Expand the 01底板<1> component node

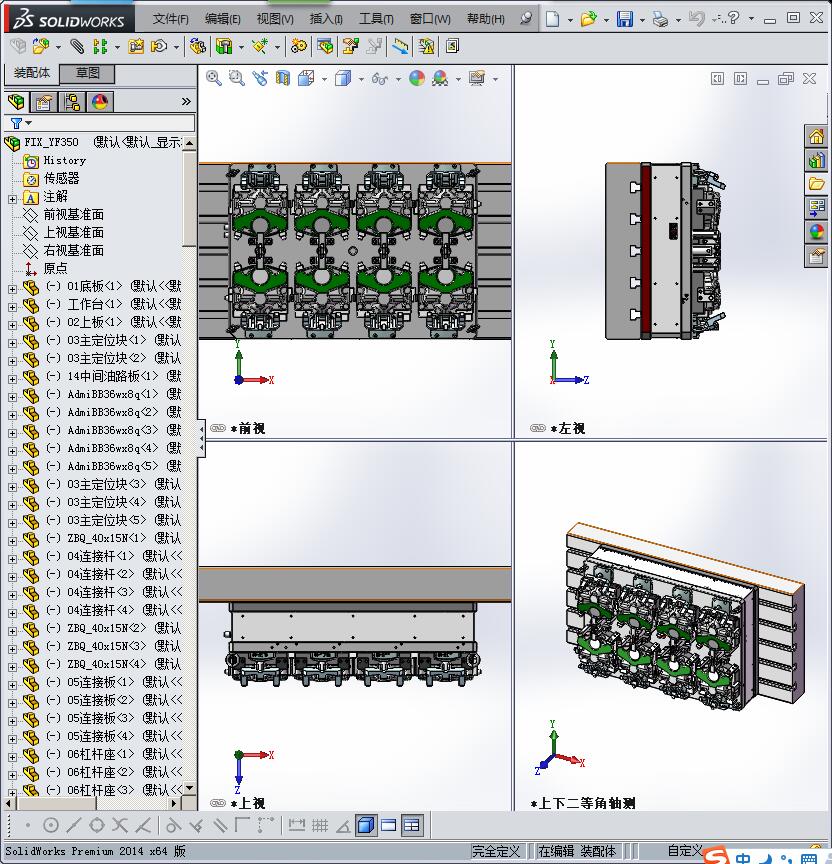(x=12, y=287)
